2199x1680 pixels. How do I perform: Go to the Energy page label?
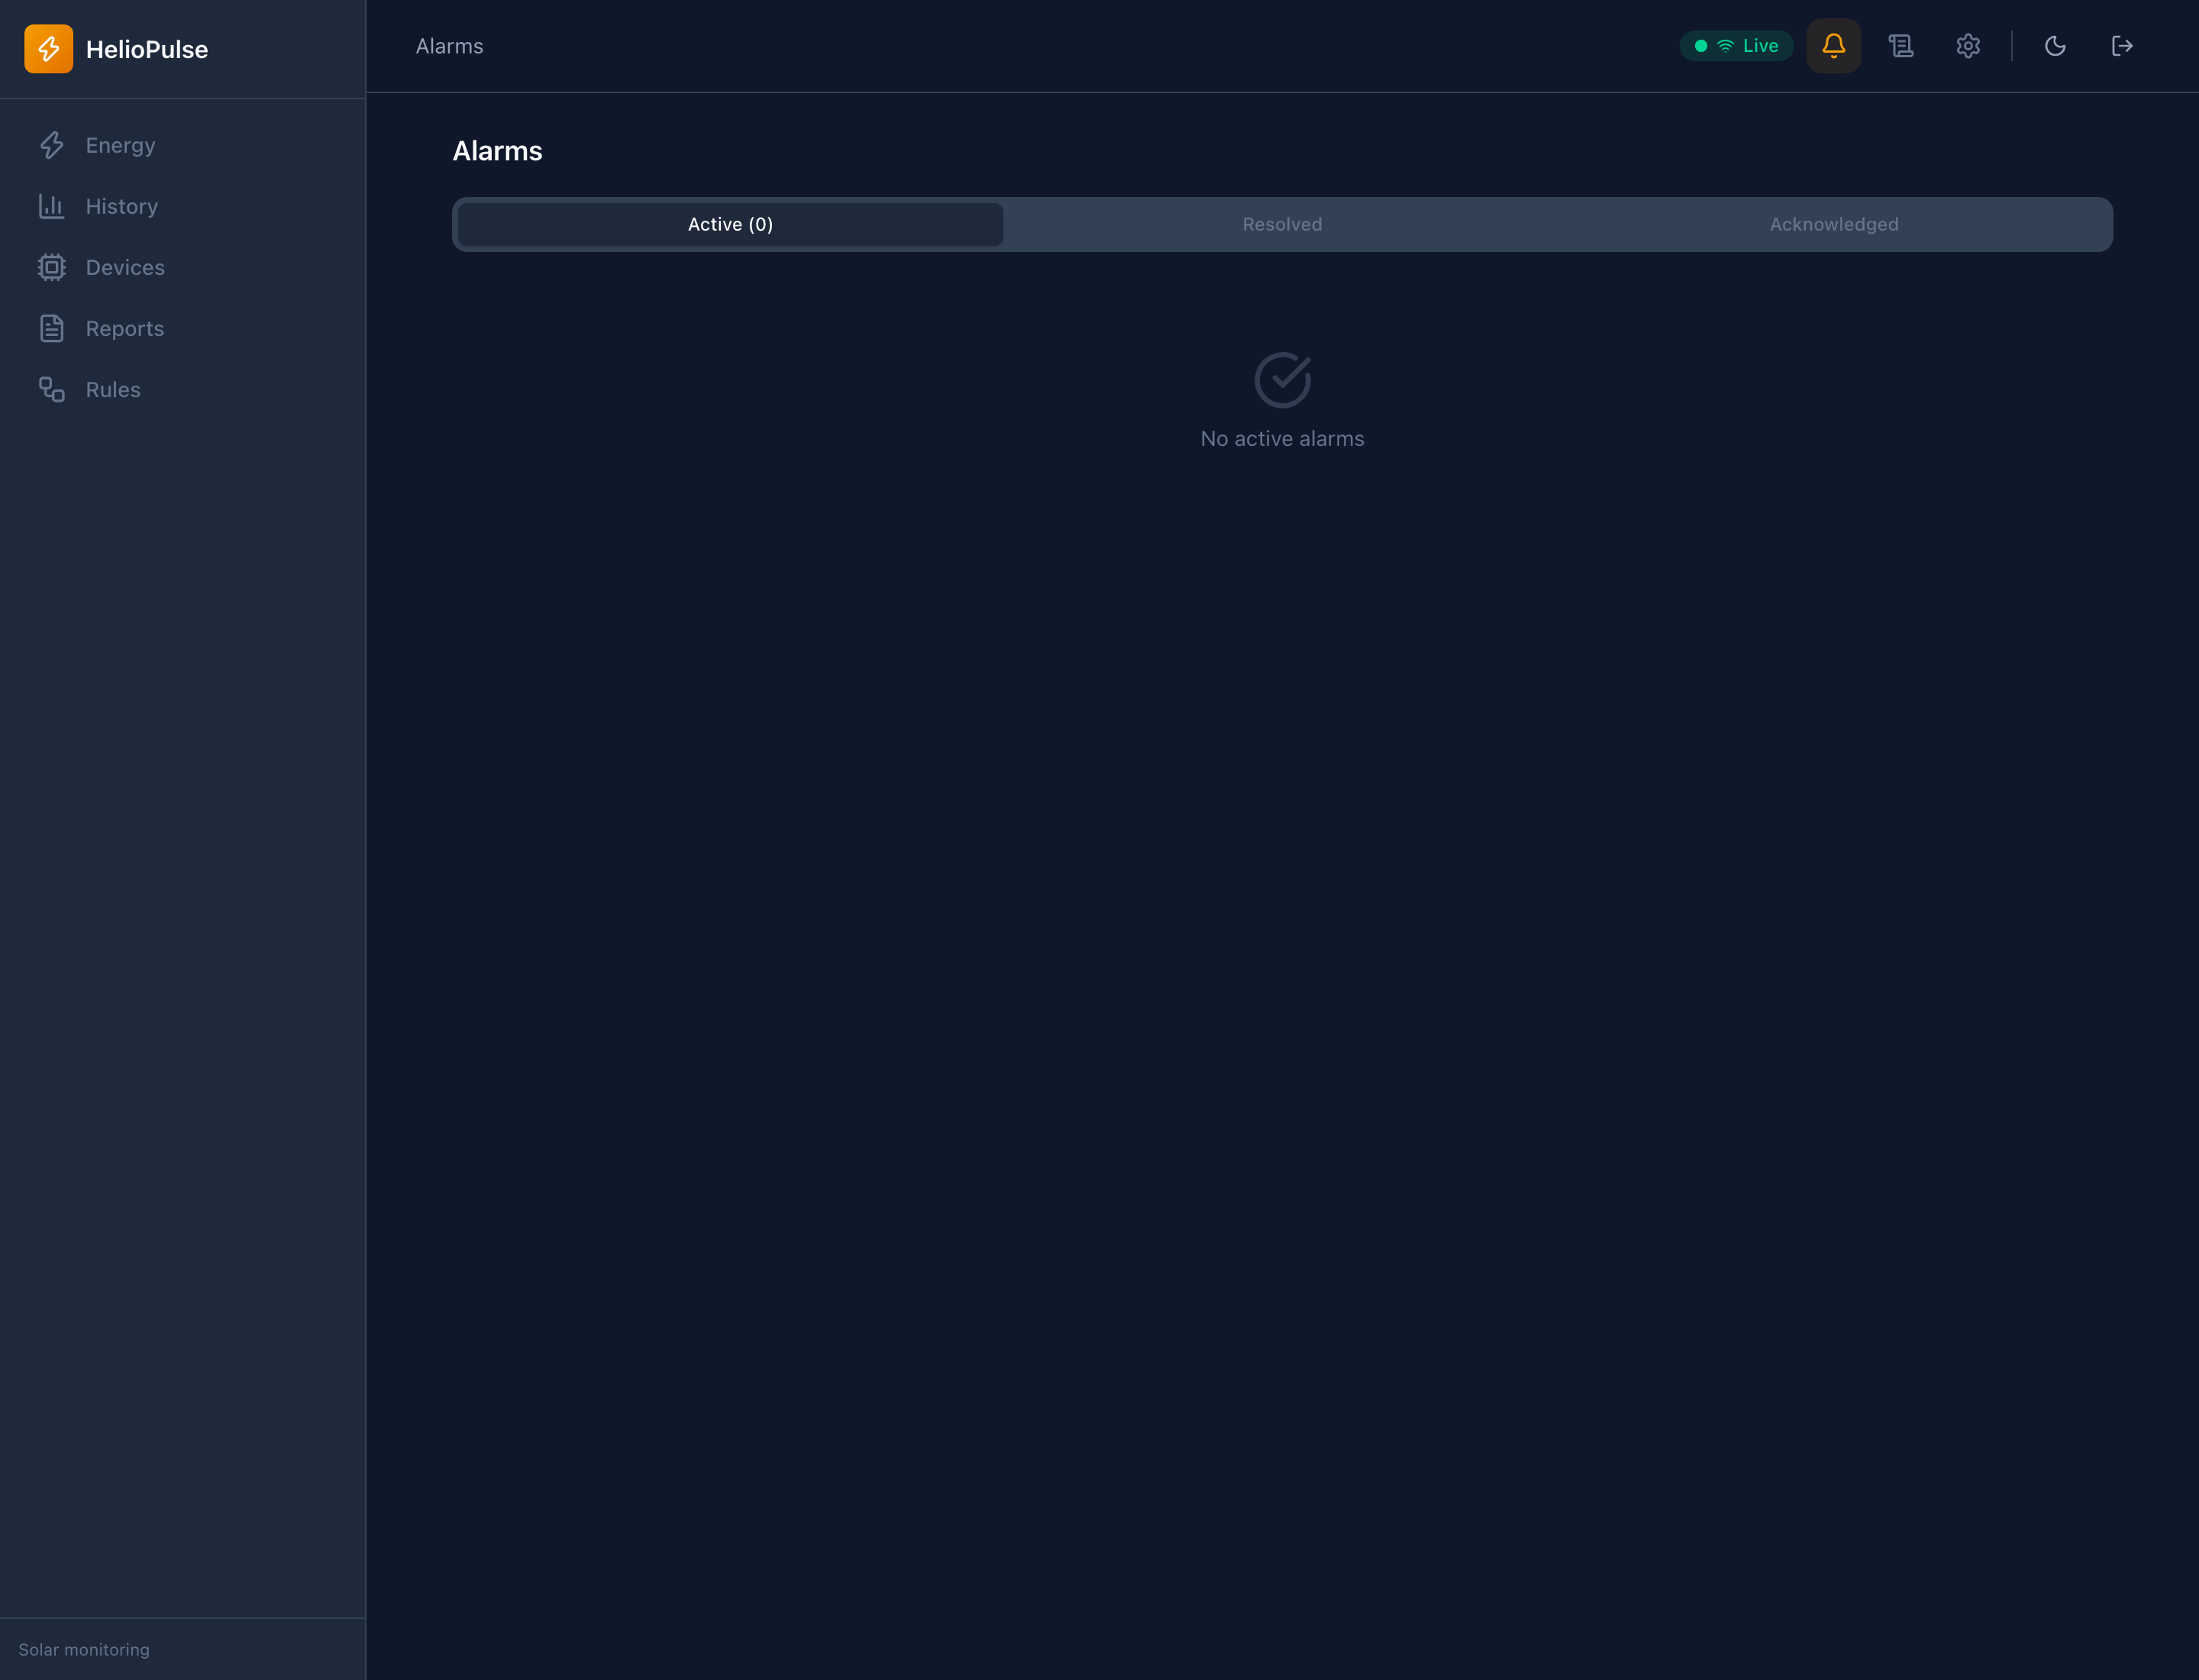coord(120,145)
